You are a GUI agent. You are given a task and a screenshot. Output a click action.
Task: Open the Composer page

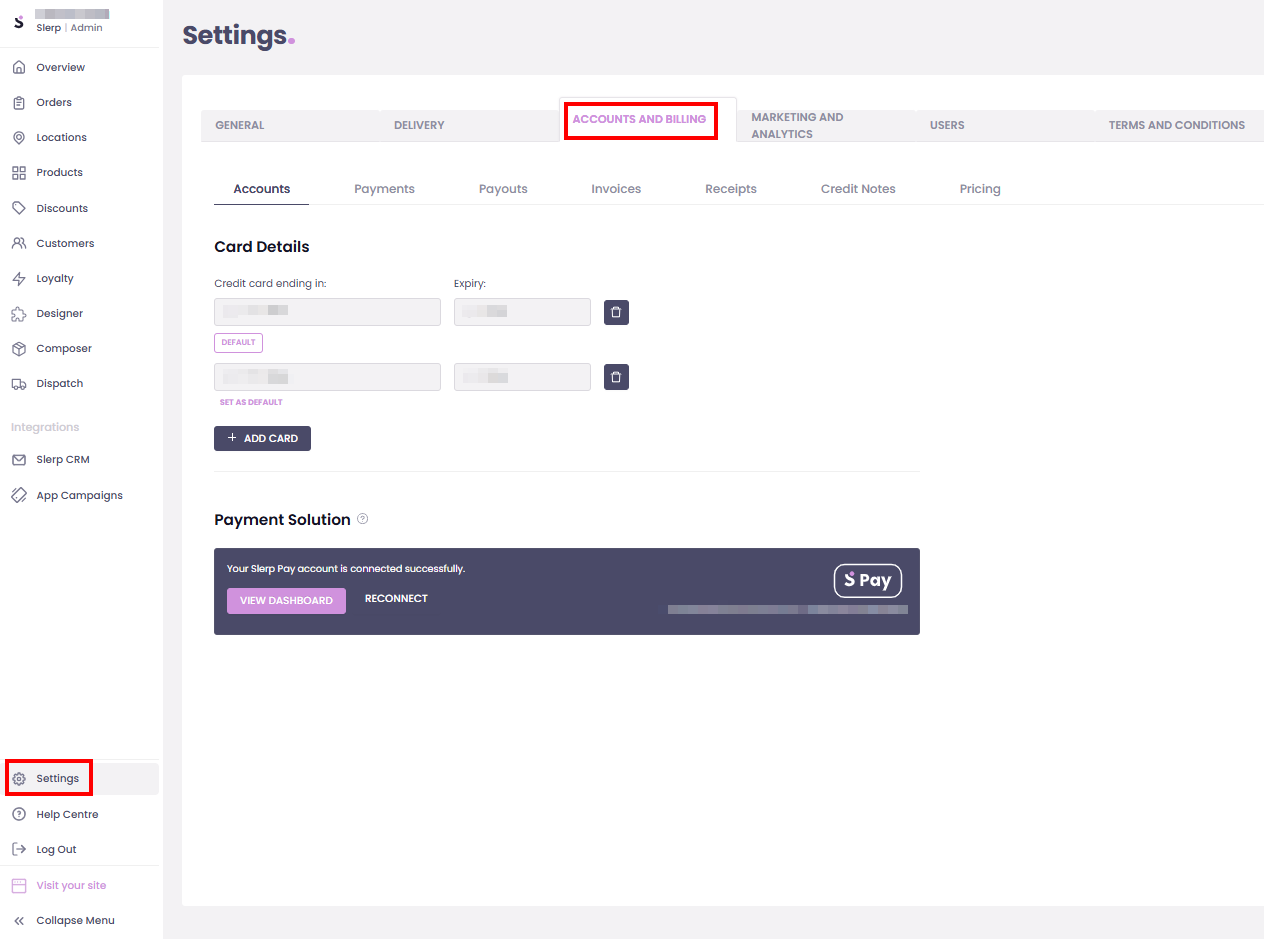pyautogui.click(x=63, y=348)
